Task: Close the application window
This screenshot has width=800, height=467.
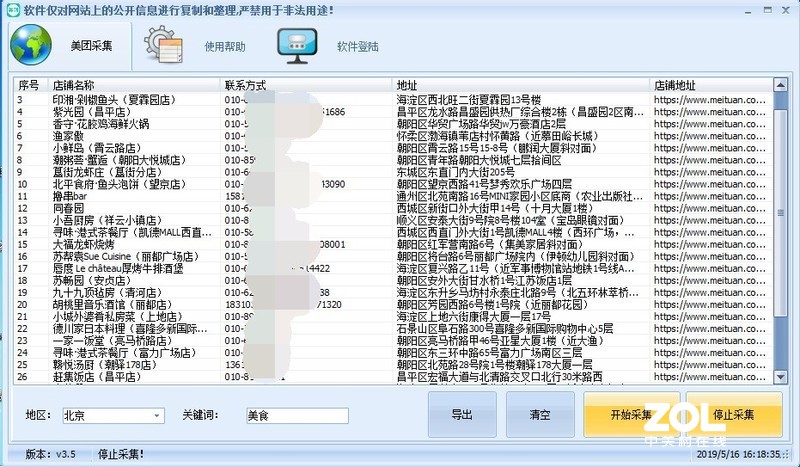Action: coord(786,10)
